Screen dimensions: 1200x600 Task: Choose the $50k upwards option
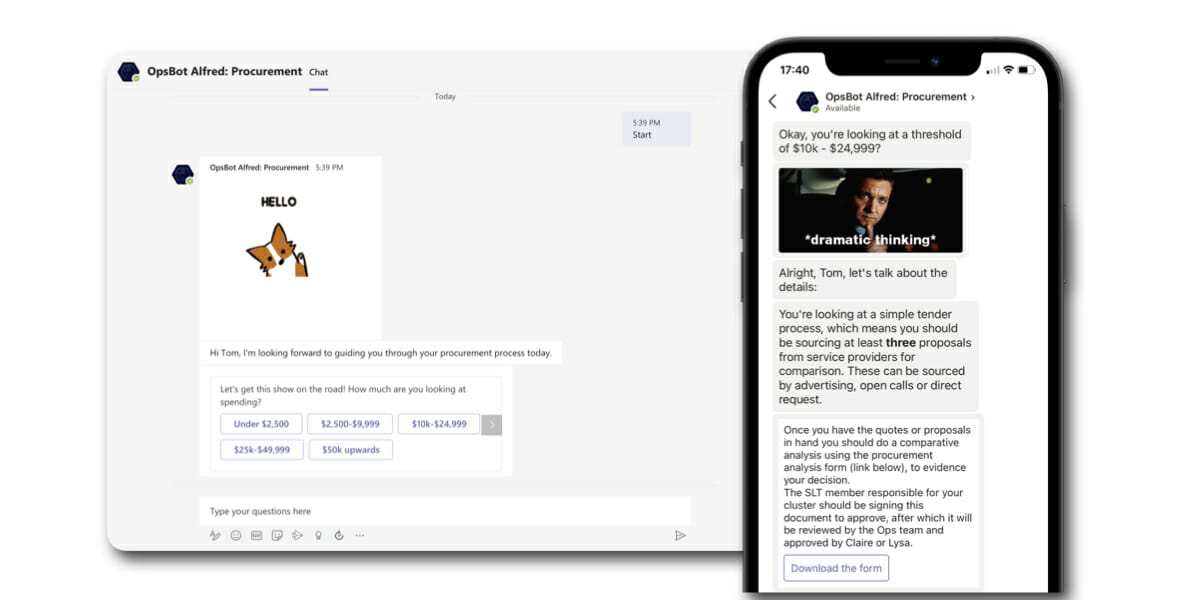pos(350,450)
